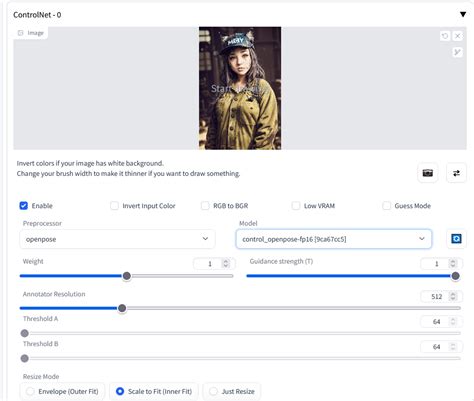Open the brush edit icon on image
The image size is (474, 401).
pyautogui.click(x=457, y=52)
